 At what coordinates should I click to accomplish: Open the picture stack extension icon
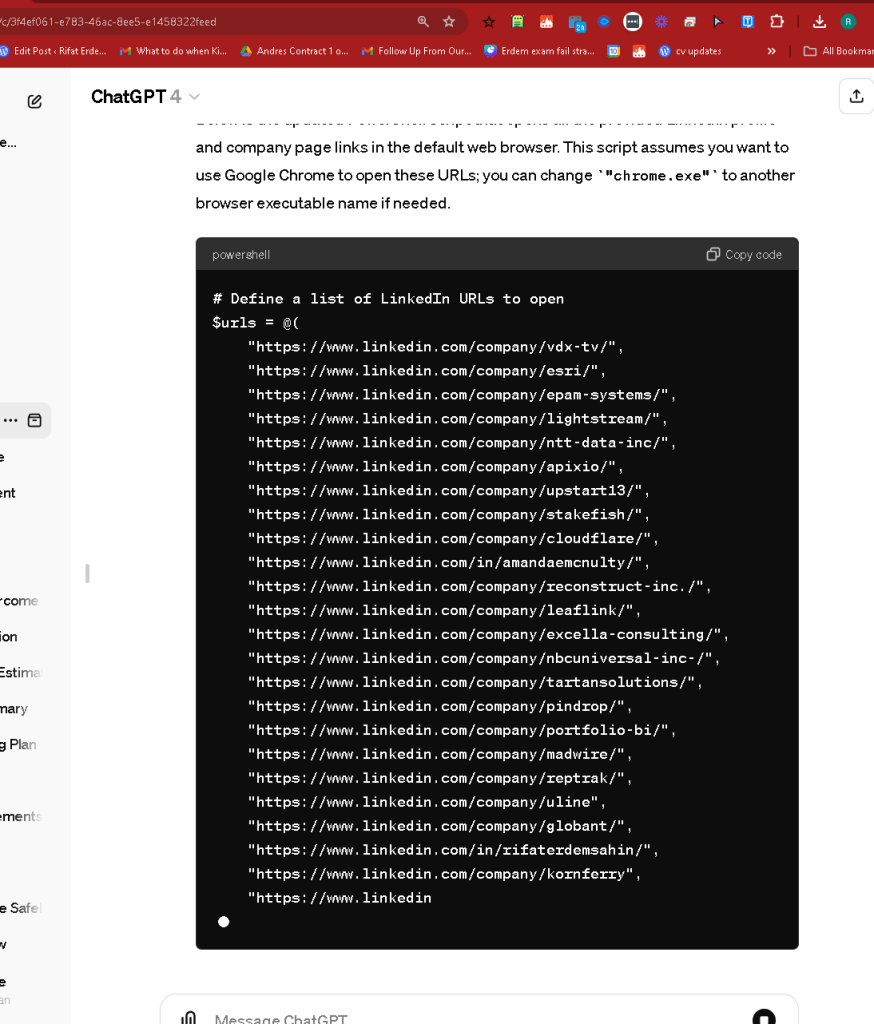pos(690,22)
